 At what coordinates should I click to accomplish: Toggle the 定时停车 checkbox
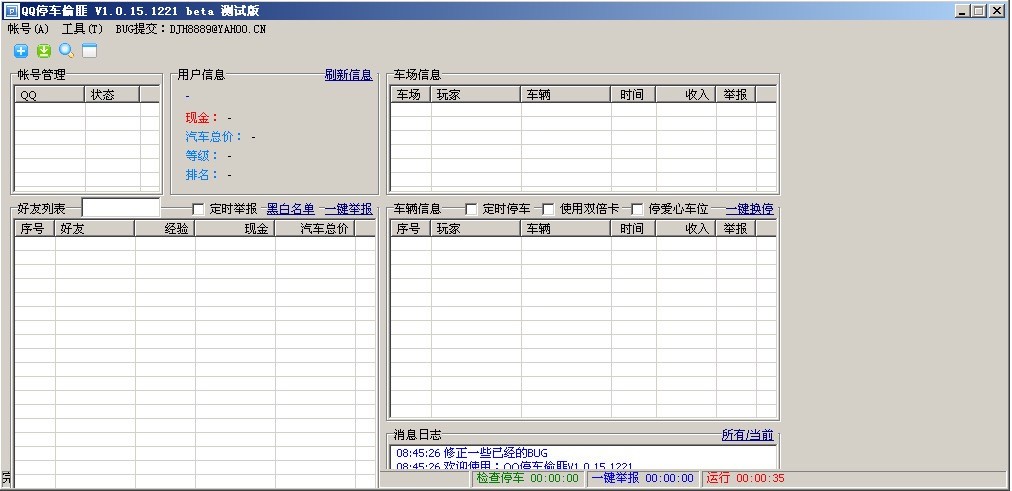tap(472, 209)
